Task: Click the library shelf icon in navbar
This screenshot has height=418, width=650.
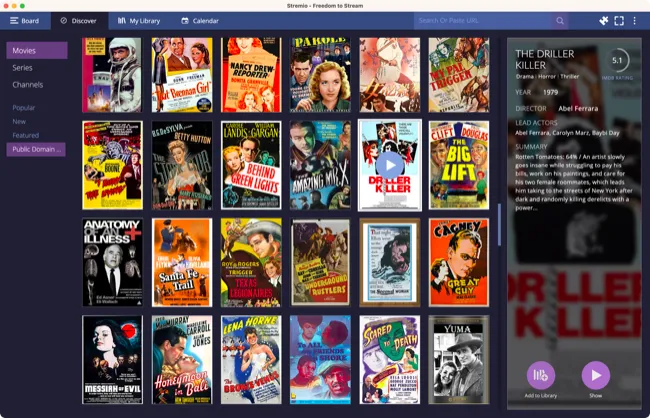Action: coord(121,21)
